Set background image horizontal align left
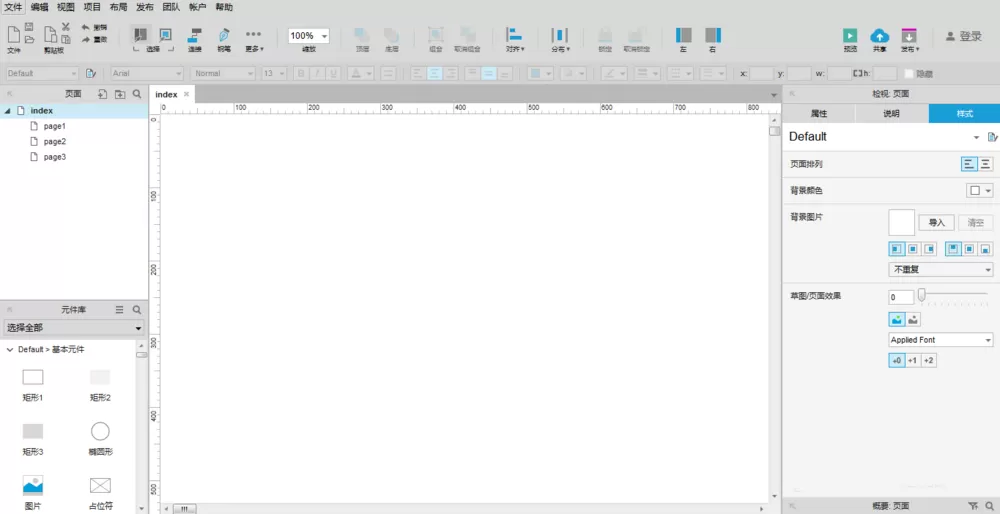 click(897, 249)
